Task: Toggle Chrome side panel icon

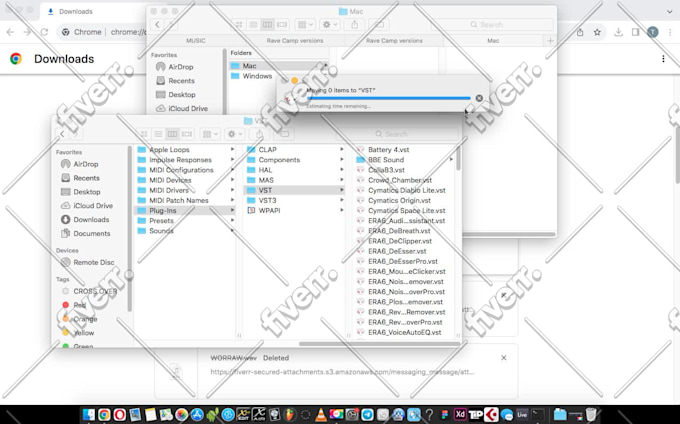Action: [x=635, y=32]
